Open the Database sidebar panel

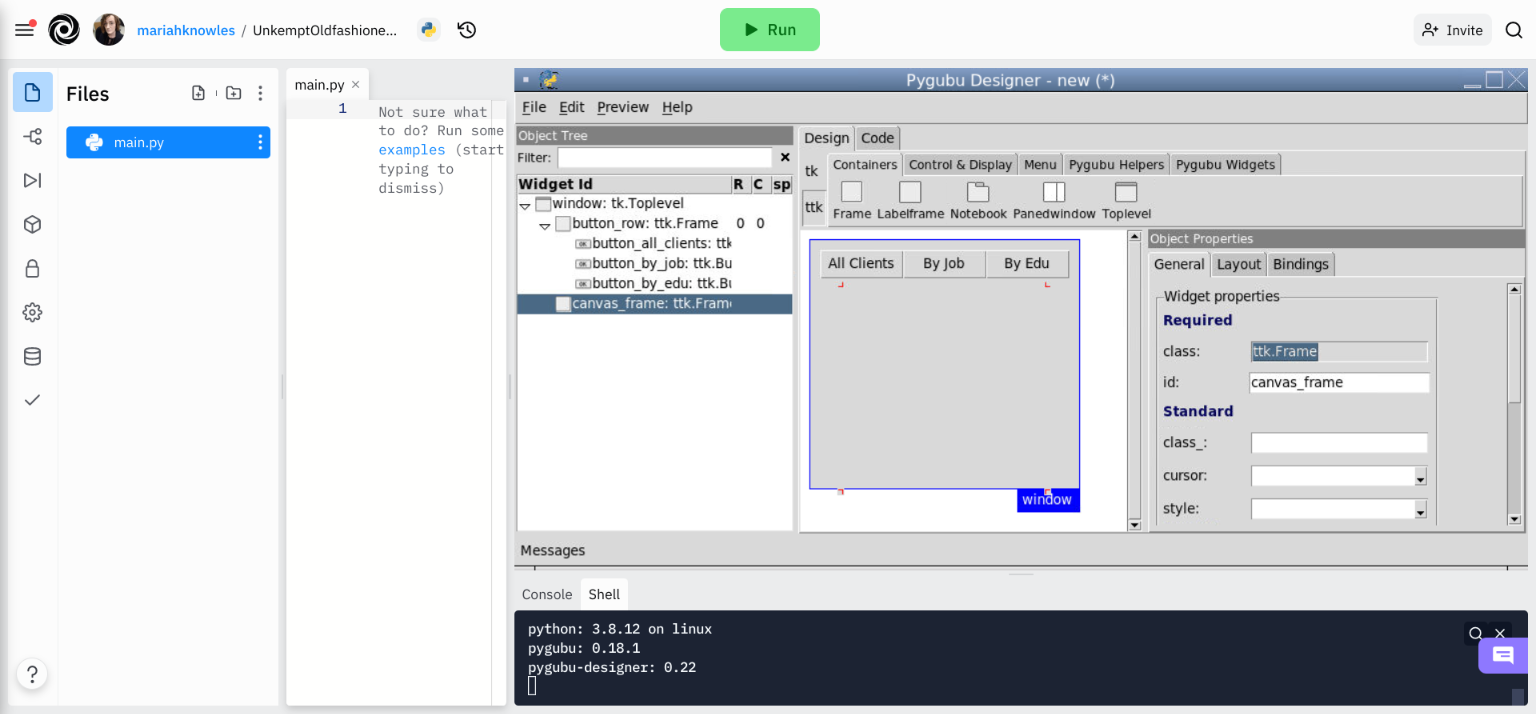click(32, 356)
